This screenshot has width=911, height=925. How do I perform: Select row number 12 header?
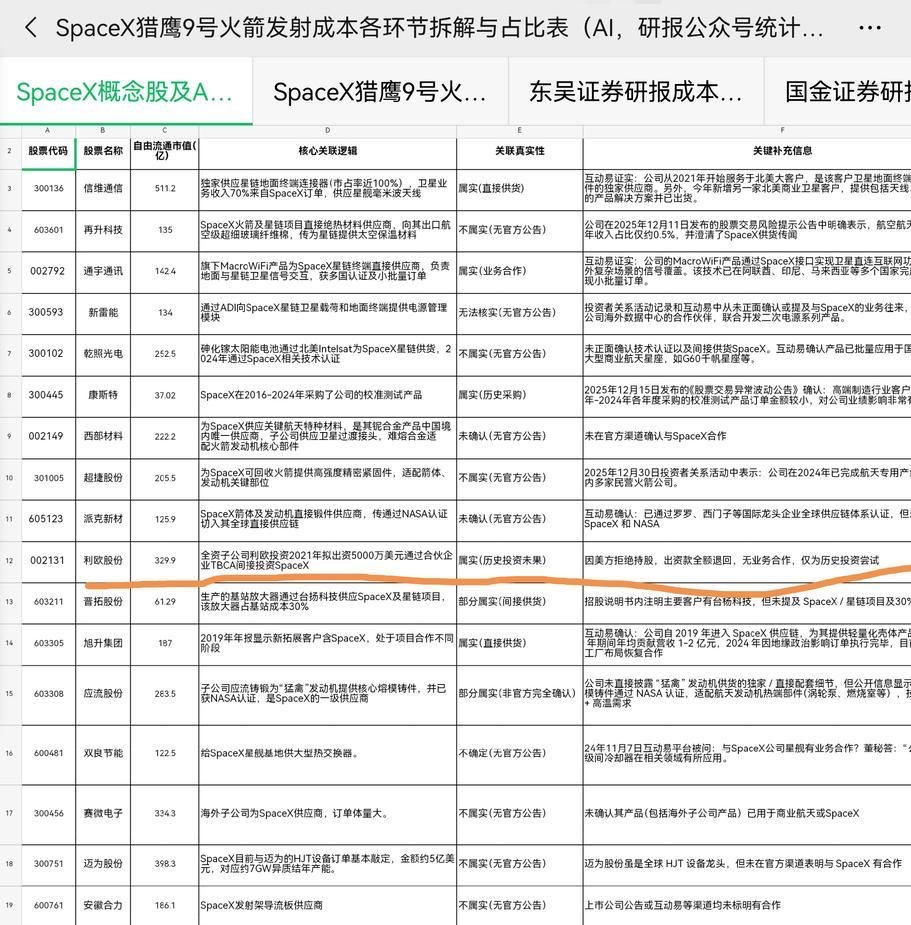[10, 560]
